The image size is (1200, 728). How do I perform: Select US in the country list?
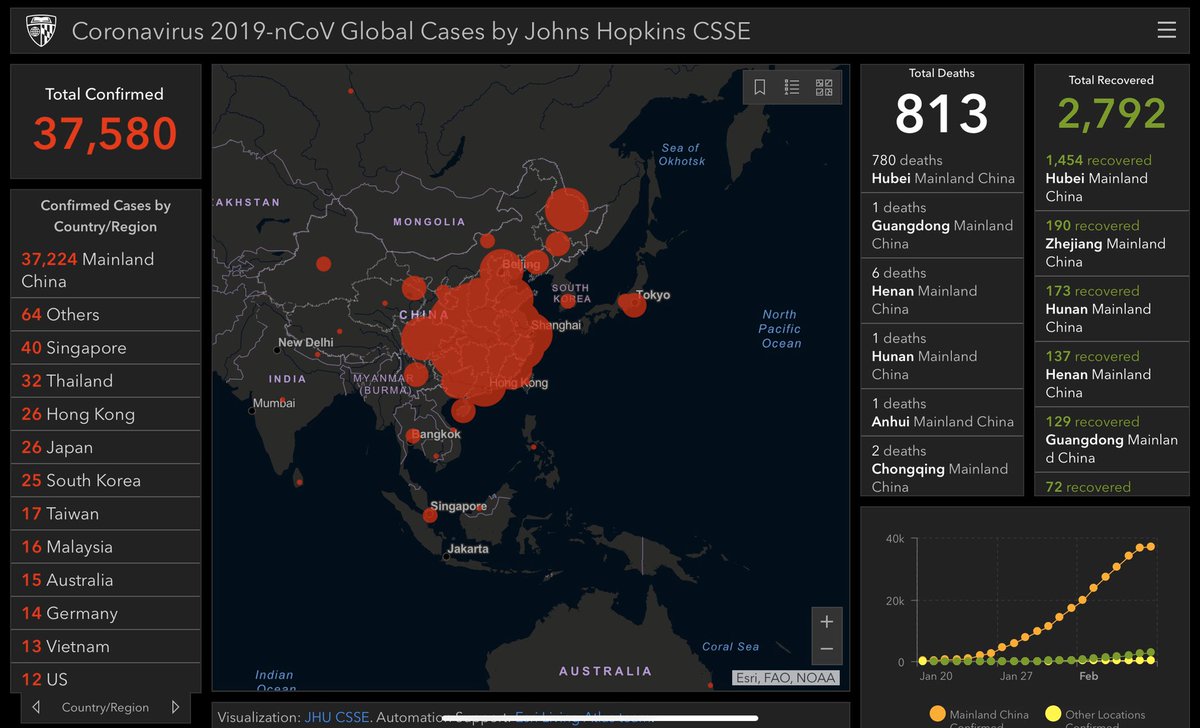click(x=106, y=679)
